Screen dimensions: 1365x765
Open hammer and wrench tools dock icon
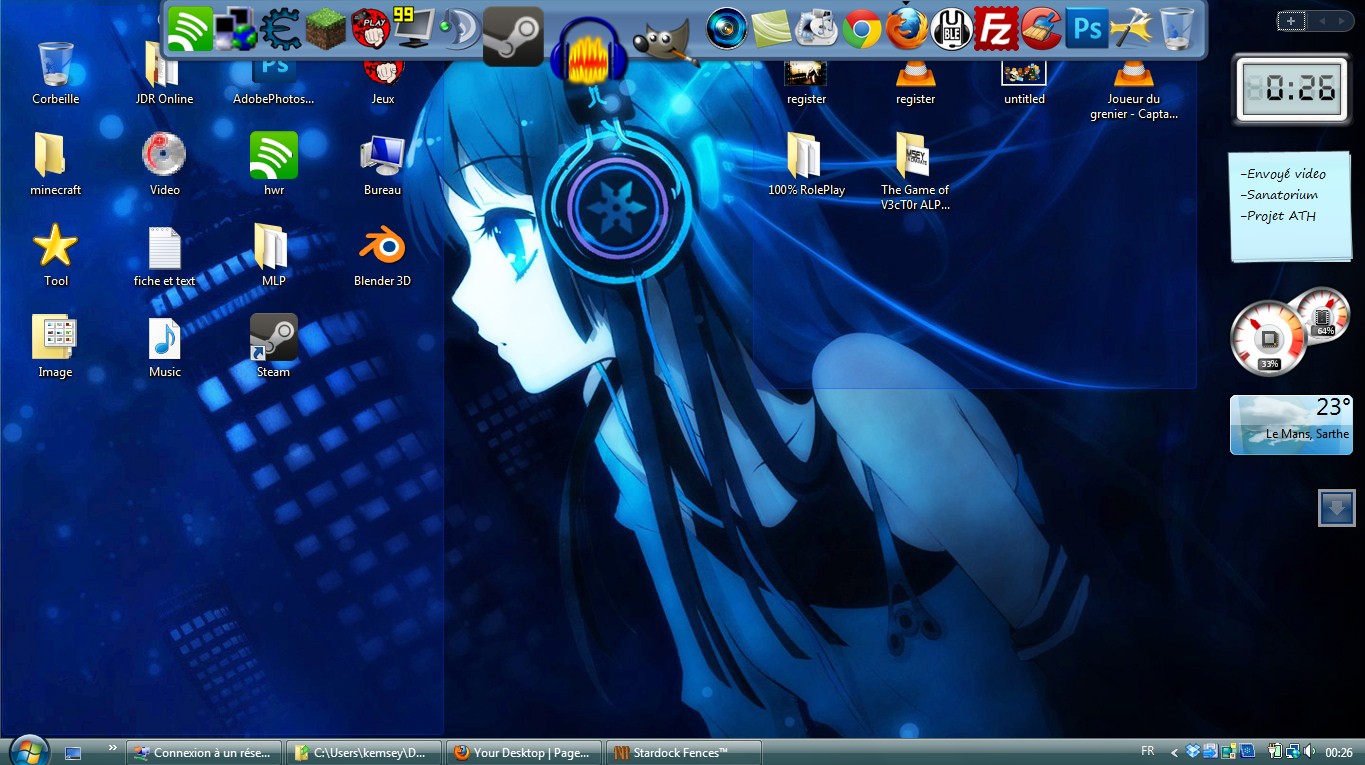click(x=1132, y=29)
